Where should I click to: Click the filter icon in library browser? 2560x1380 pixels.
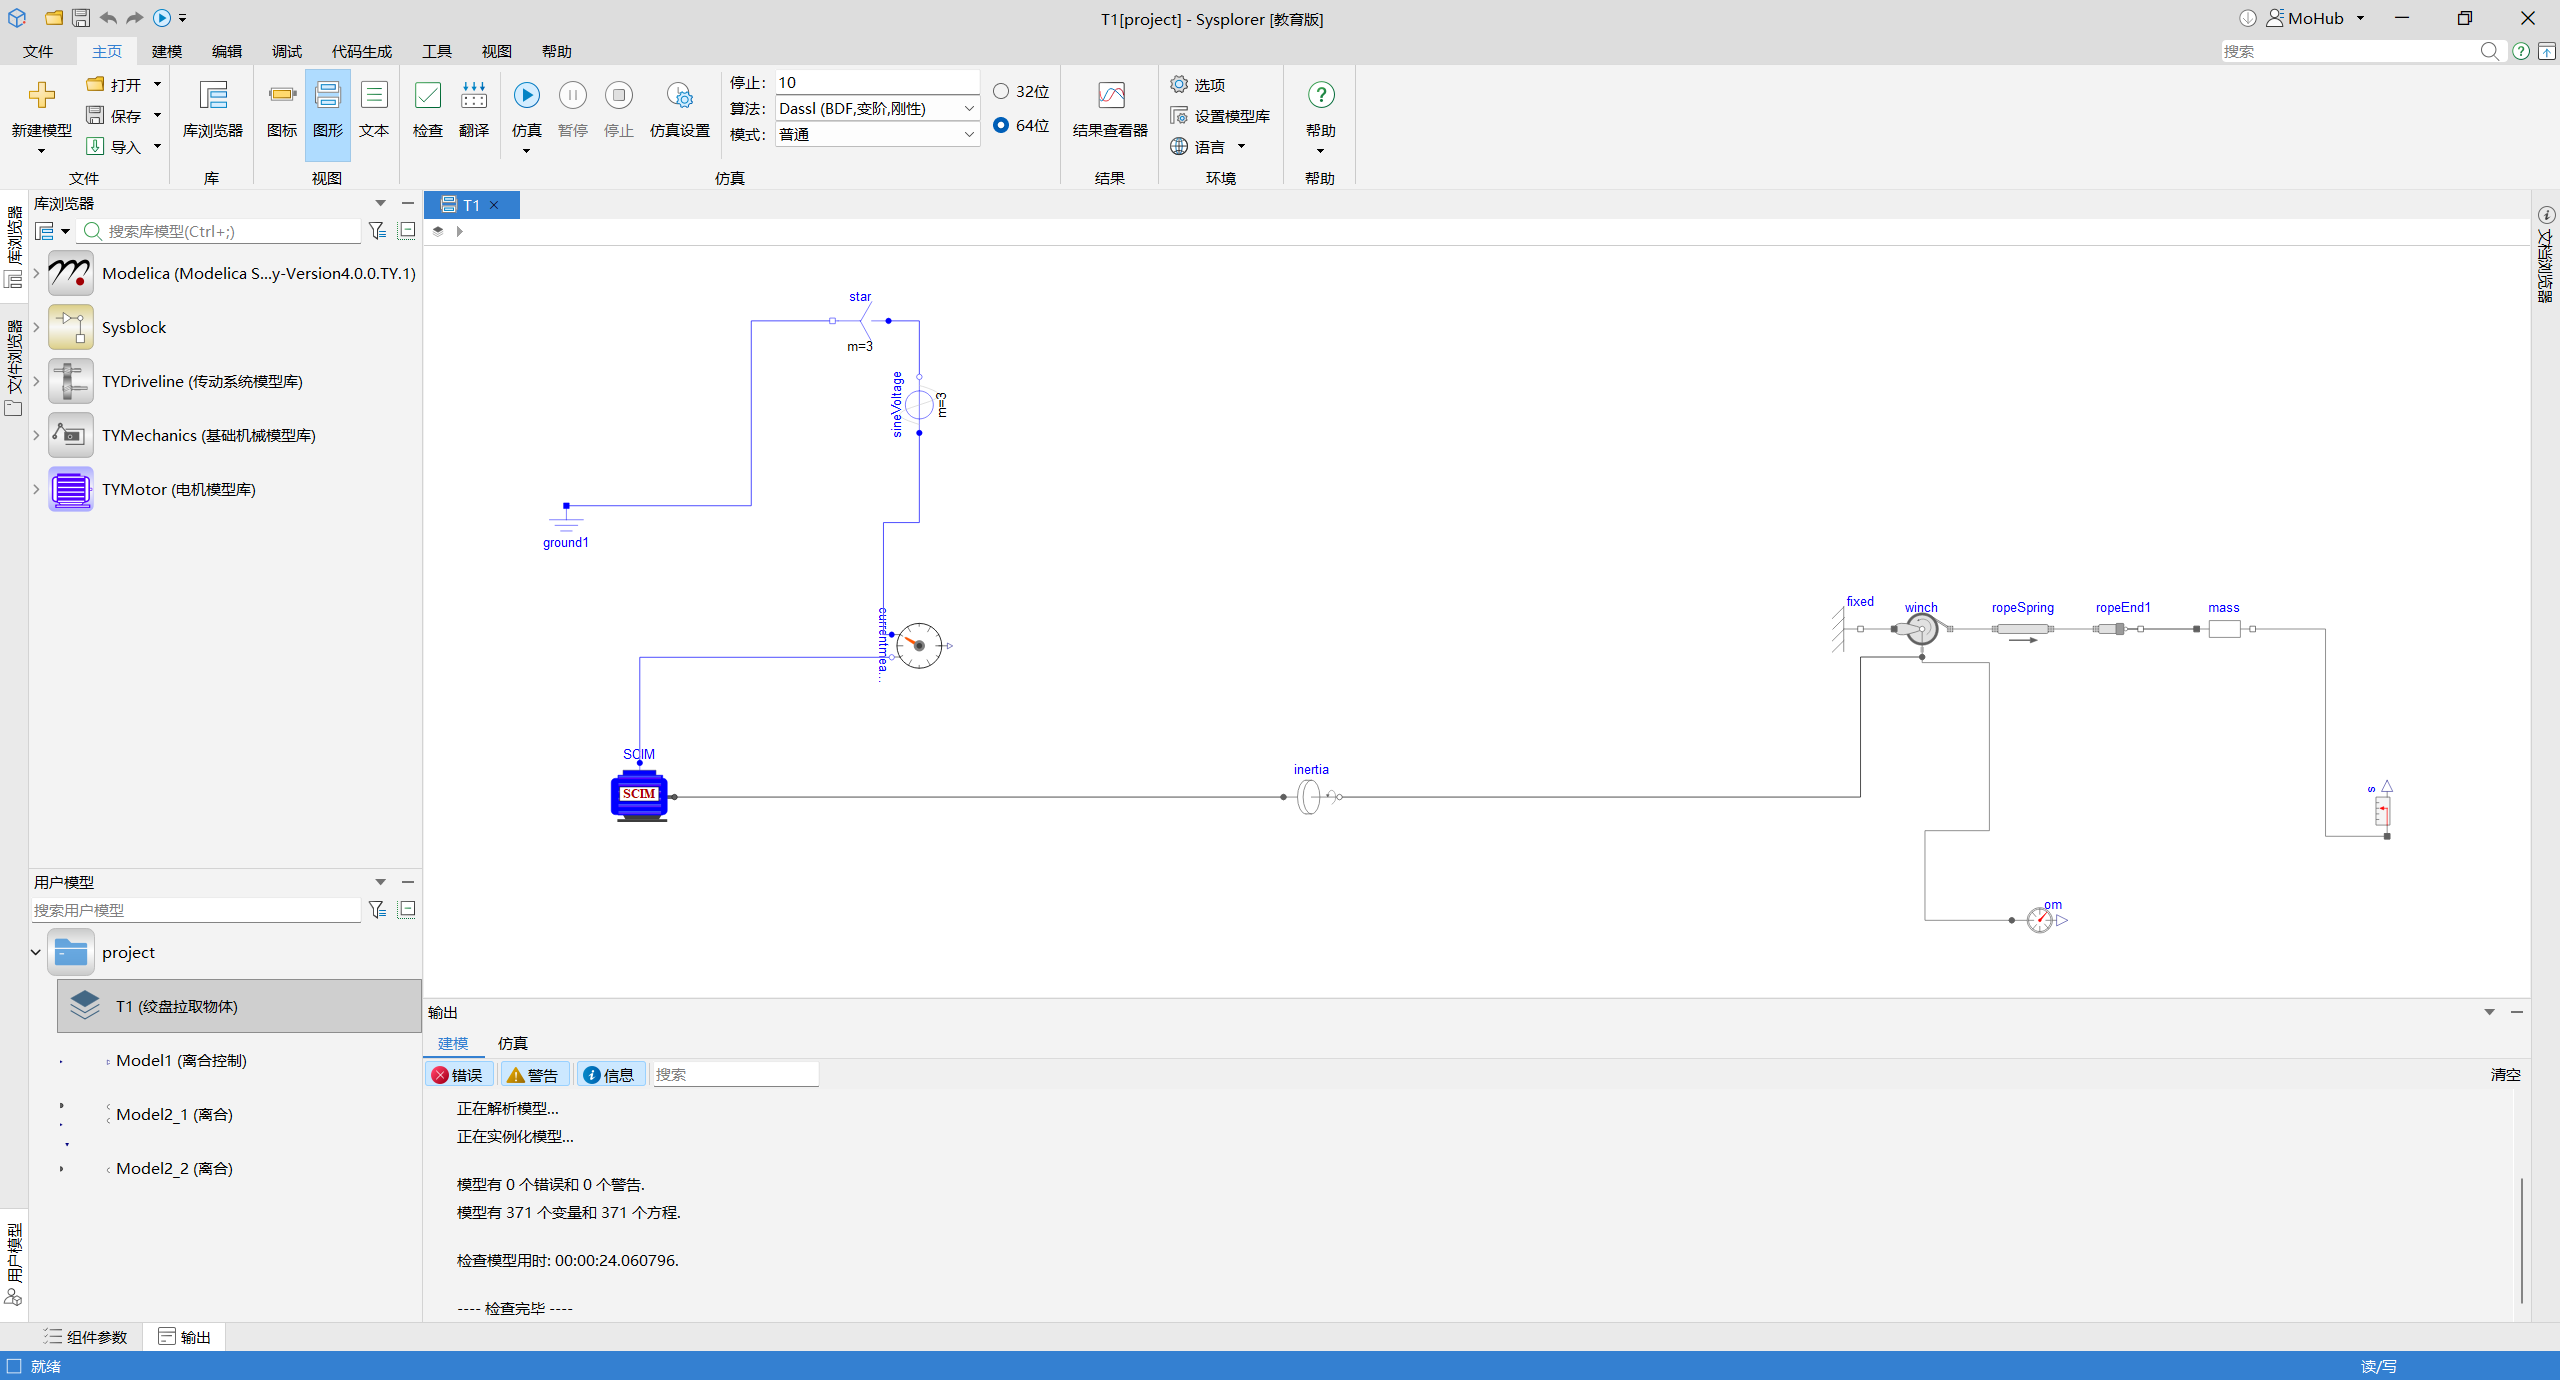click(x=377, y=231)
